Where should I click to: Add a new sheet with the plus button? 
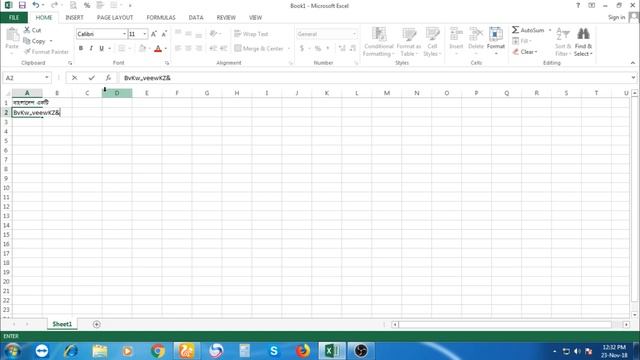pyautogui.click(x=96, y=324)
